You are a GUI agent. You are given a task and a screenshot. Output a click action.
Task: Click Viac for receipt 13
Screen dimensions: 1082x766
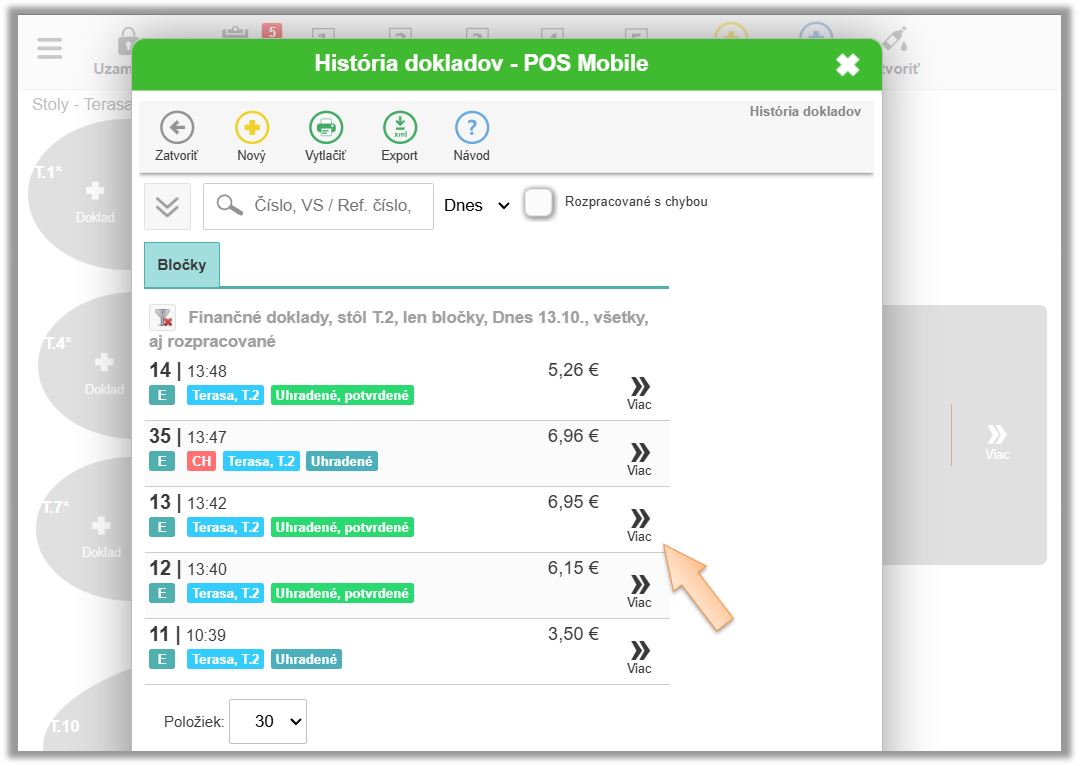tap(639, 523)
